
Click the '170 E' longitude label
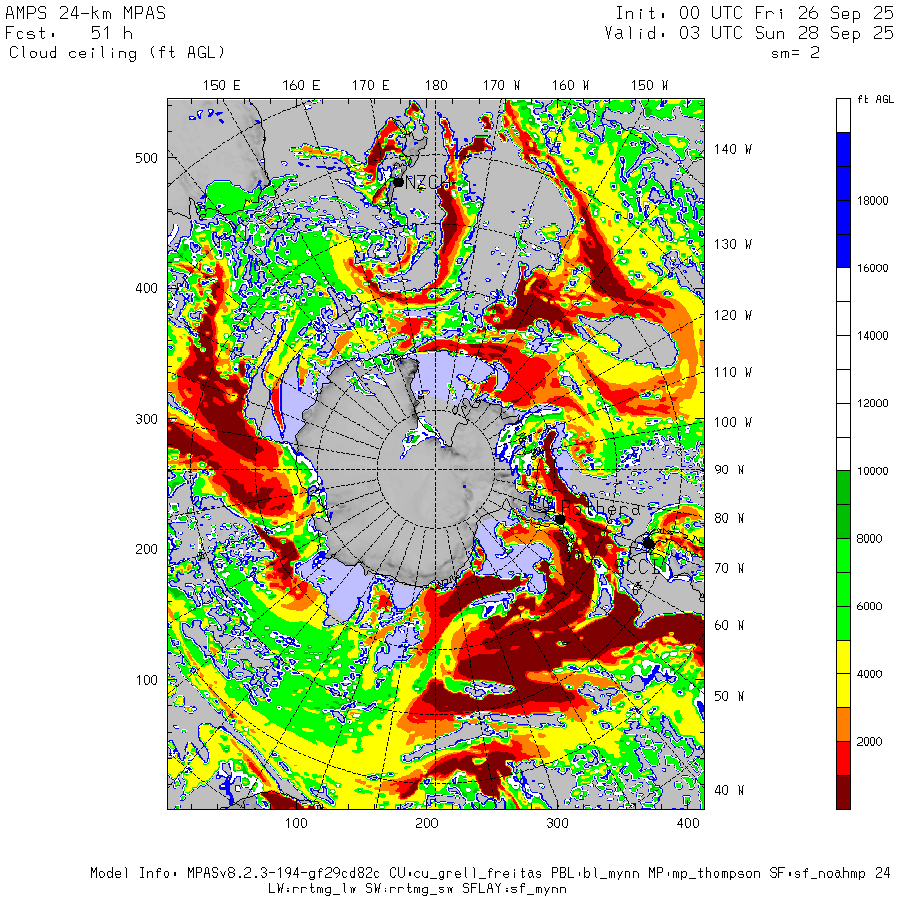pyautogui.click(x=370, y=86)
